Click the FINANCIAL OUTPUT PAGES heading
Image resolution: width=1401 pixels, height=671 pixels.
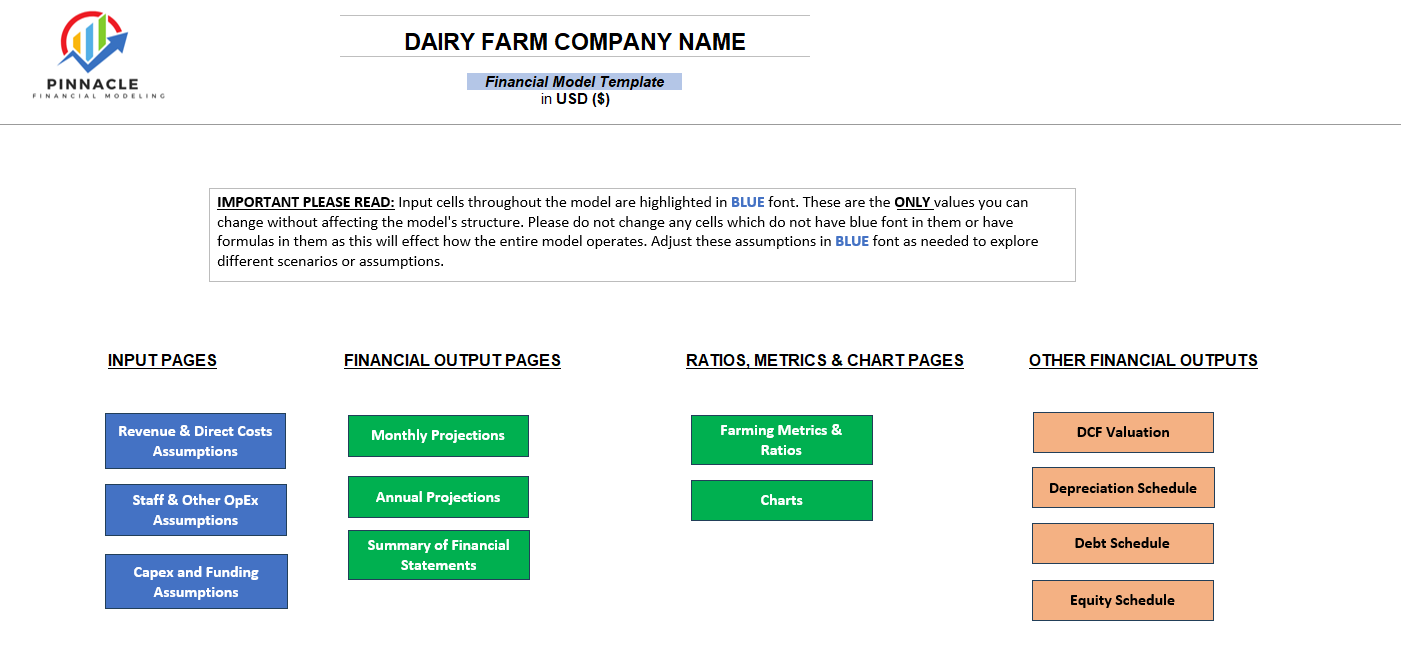tap(451, 360)
